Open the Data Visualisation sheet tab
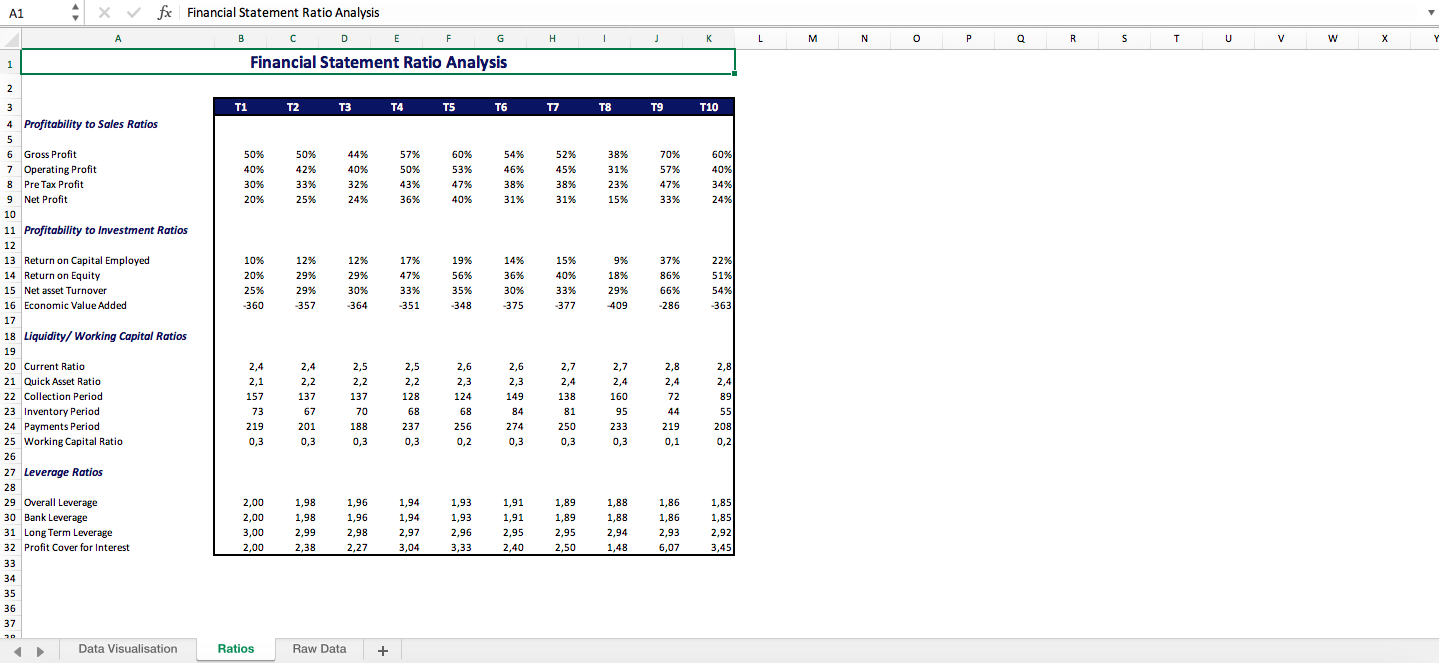The height and width of the screenshot is (663, 1439). 128,649
